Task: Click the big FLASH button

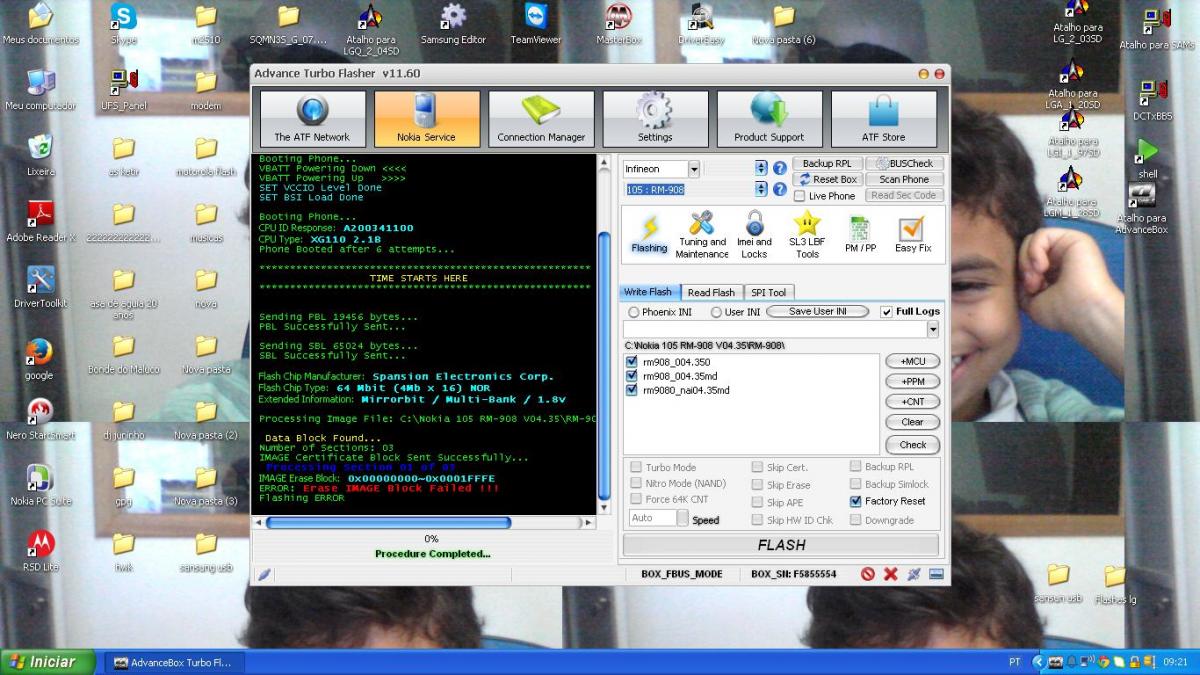Action: coord(781,545)
